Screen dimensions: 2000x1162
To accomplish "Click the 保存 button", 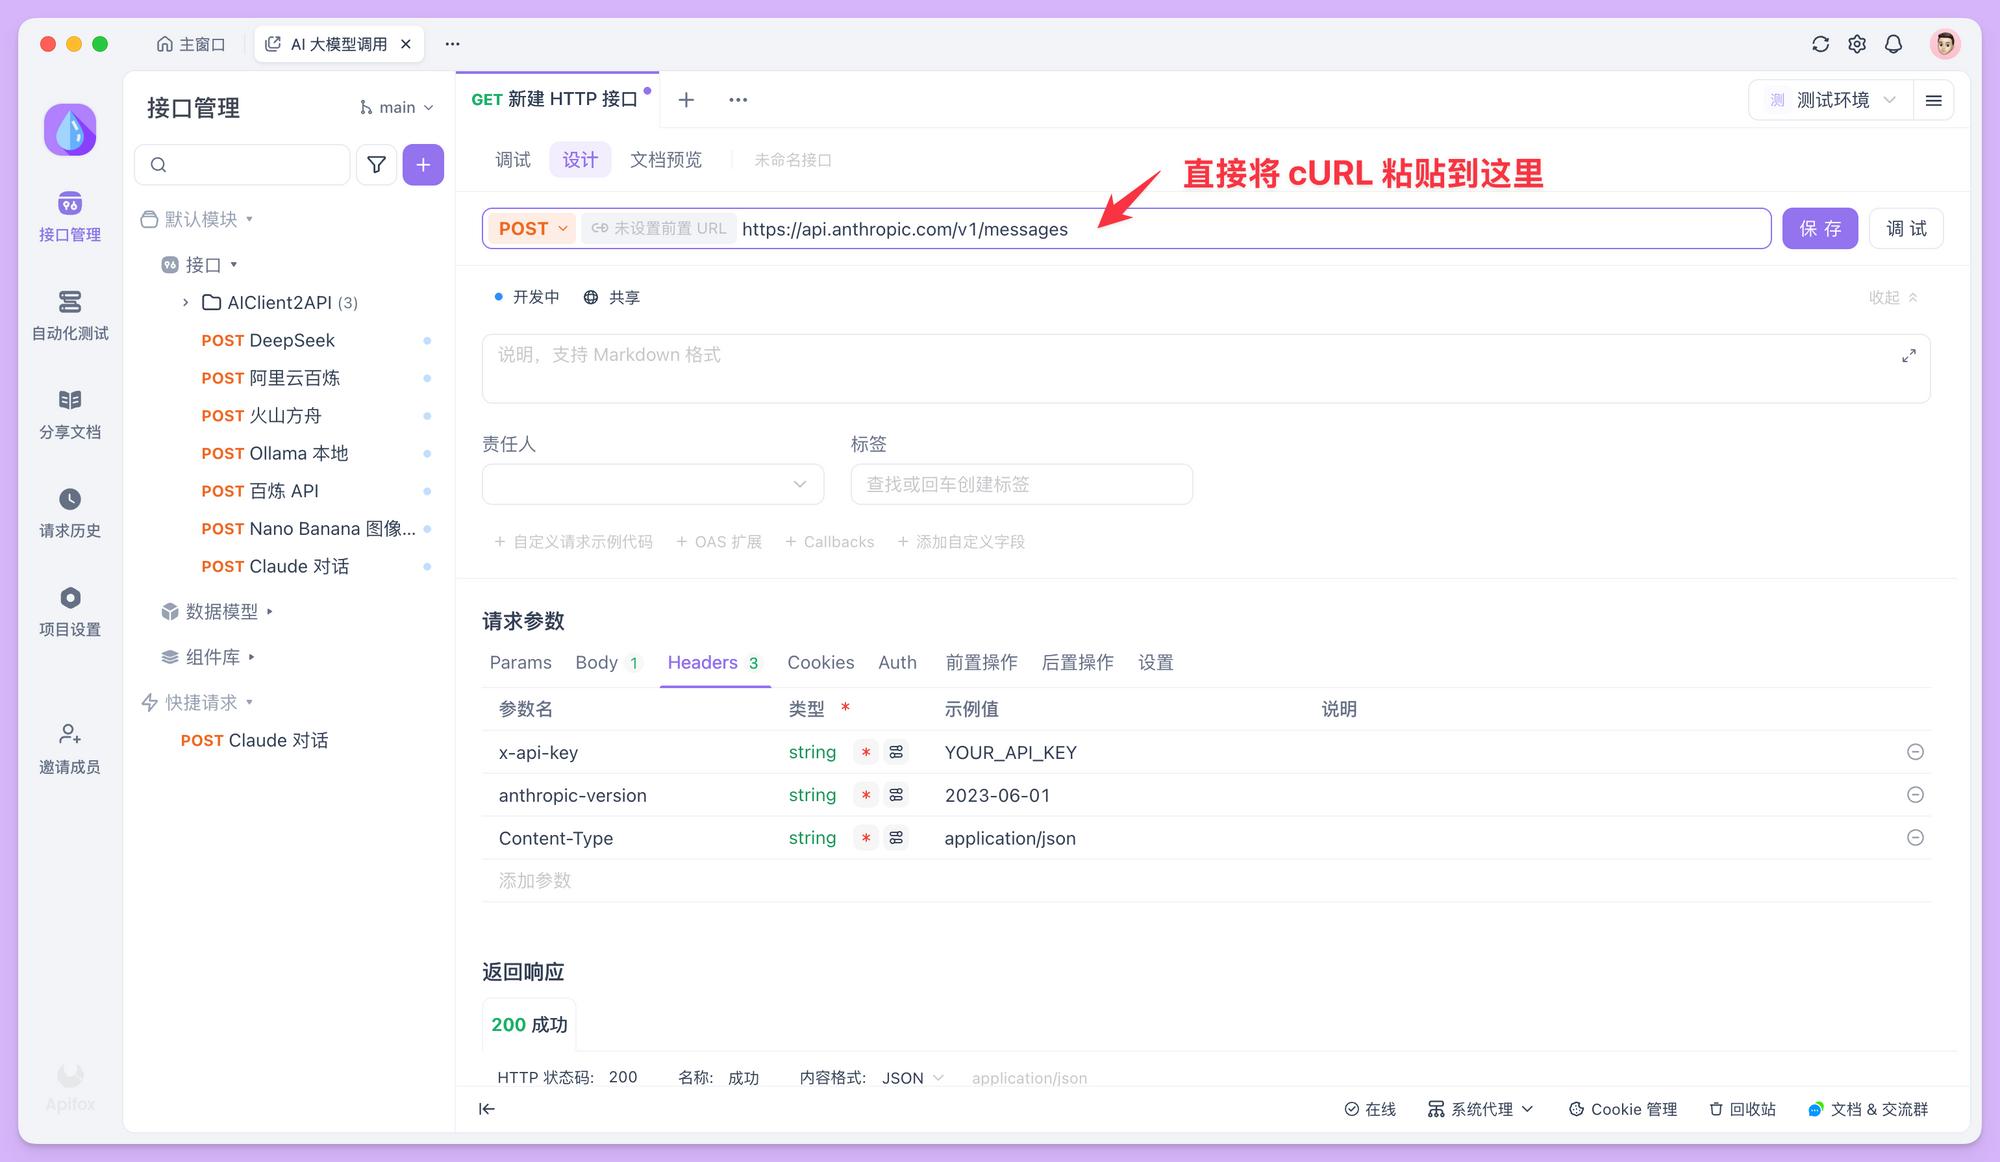I will (1819, 228).
